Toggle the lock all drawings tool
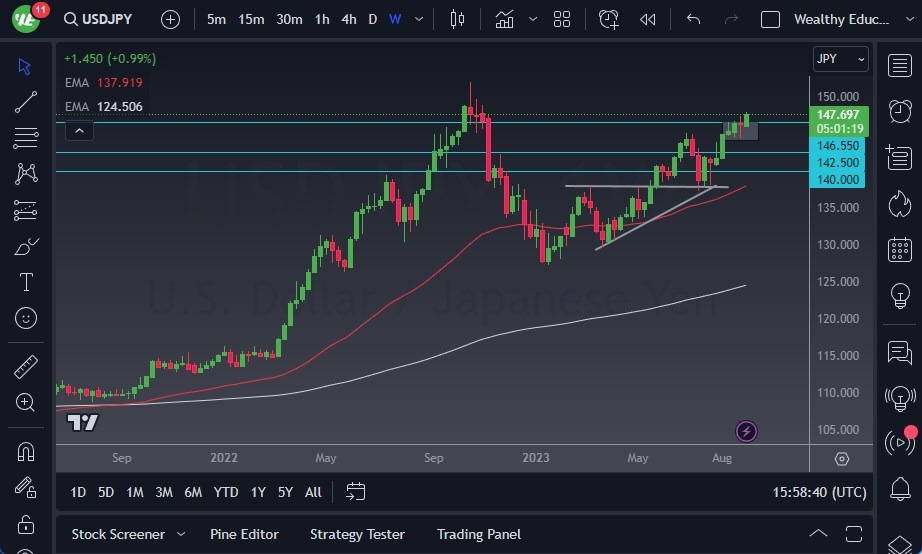The image size is (922, 554). [26, 524]
